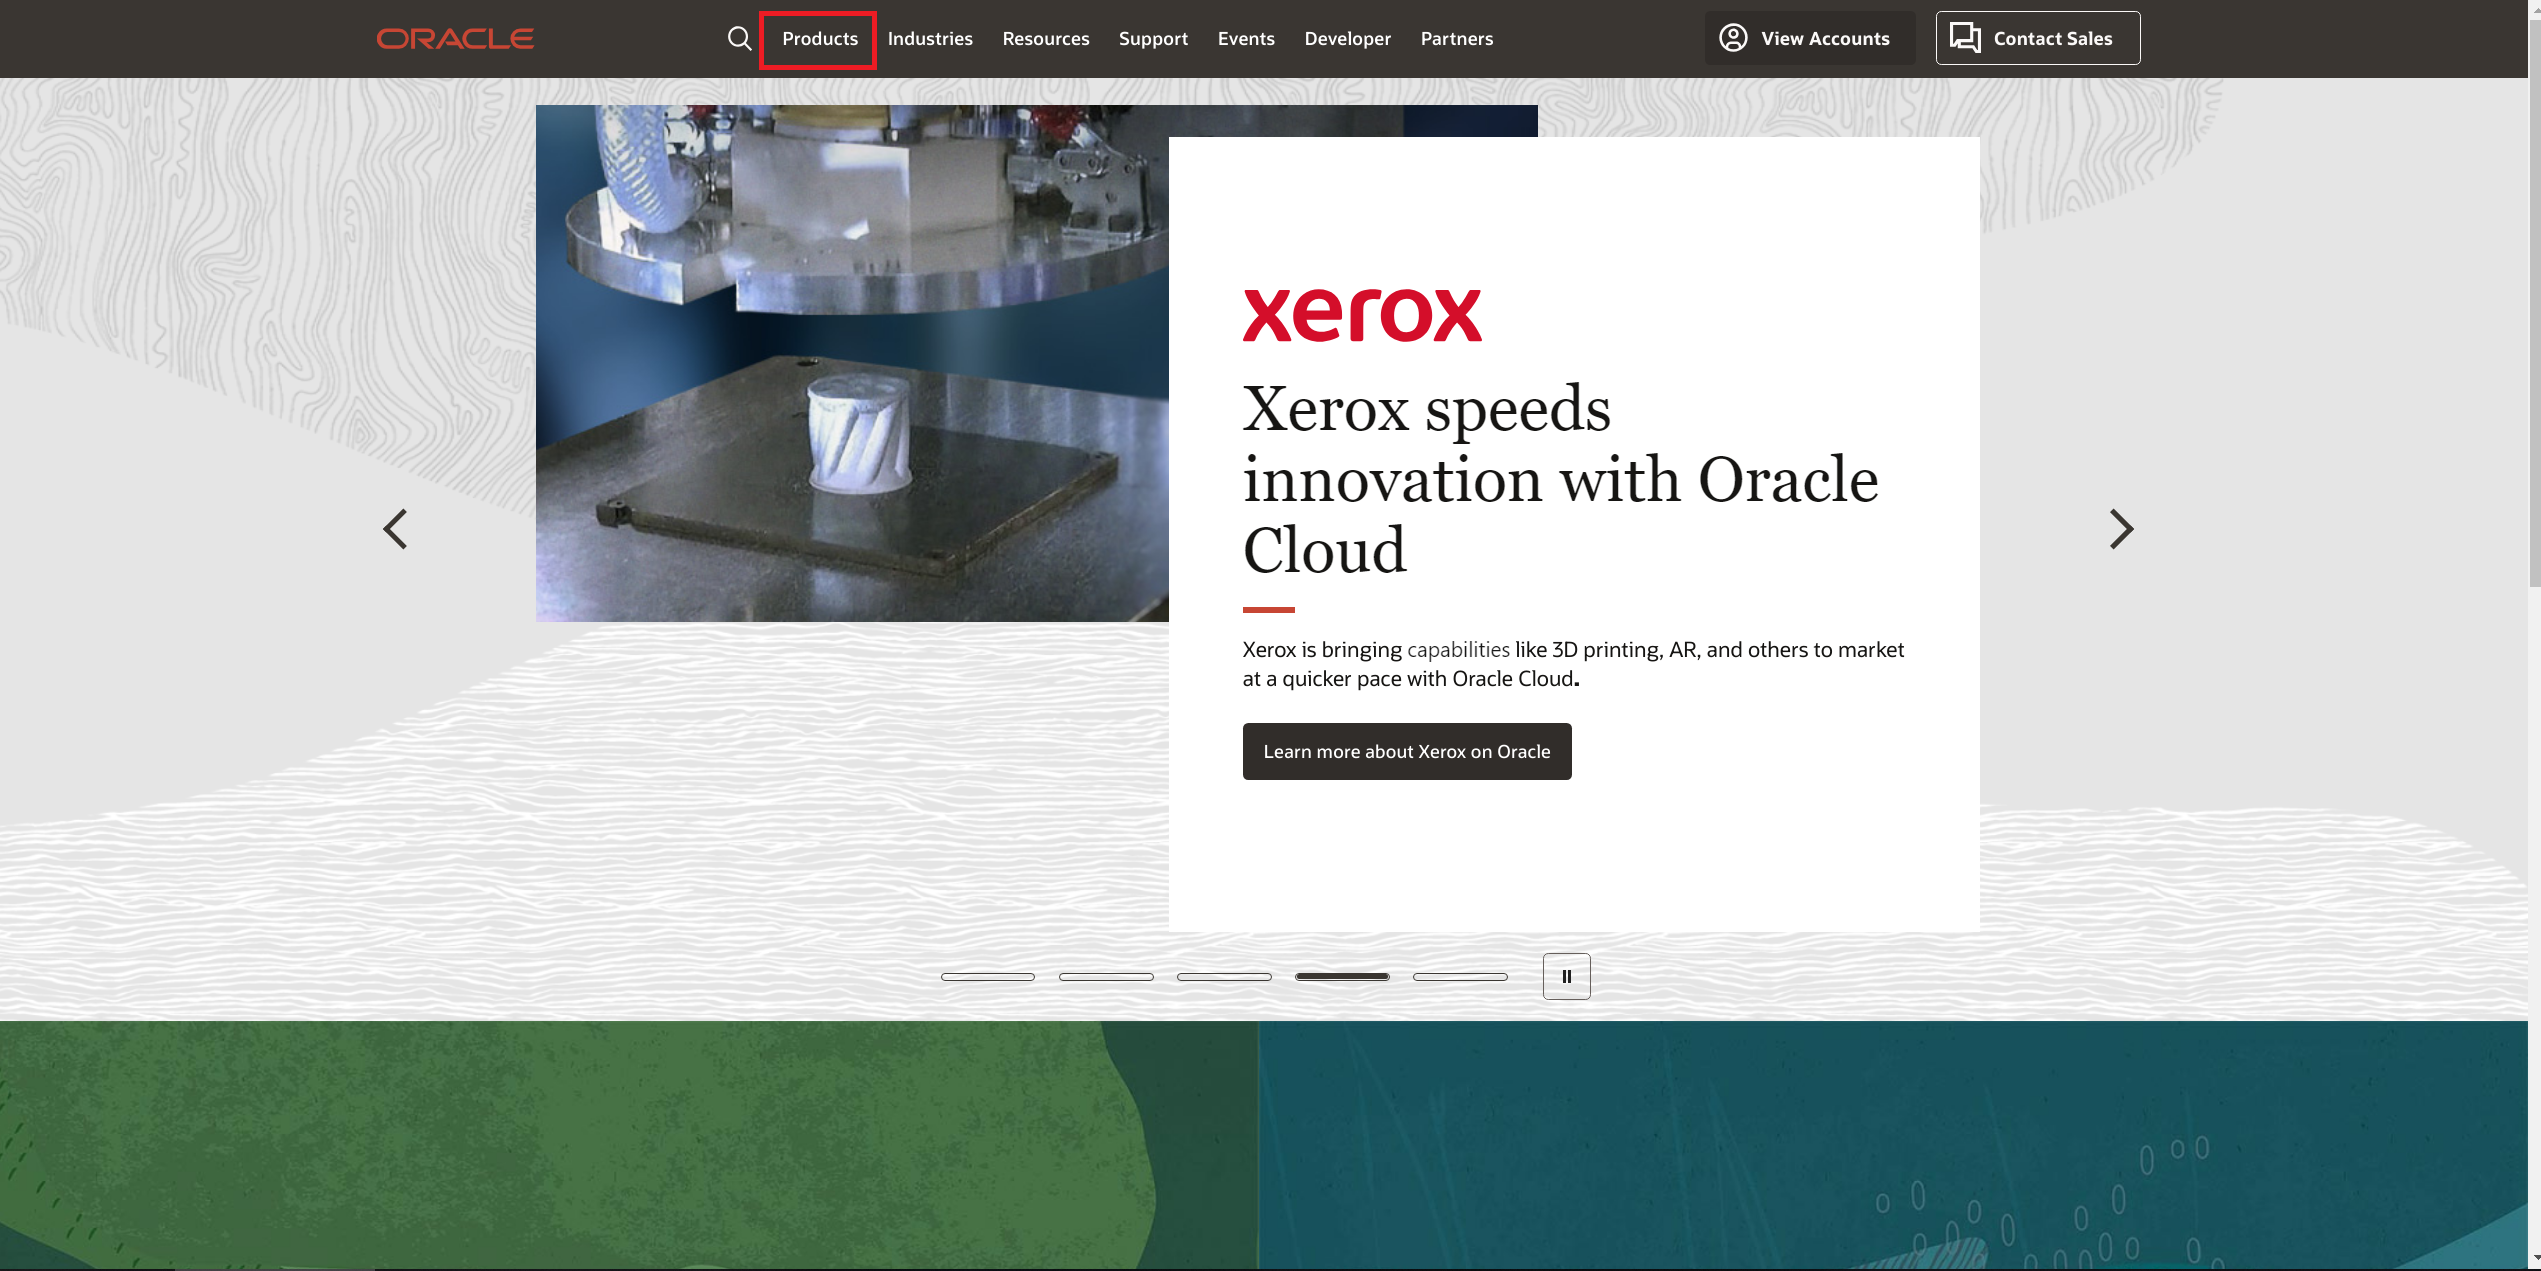Pause the carousel autoplay

(x=1566, y=977)
